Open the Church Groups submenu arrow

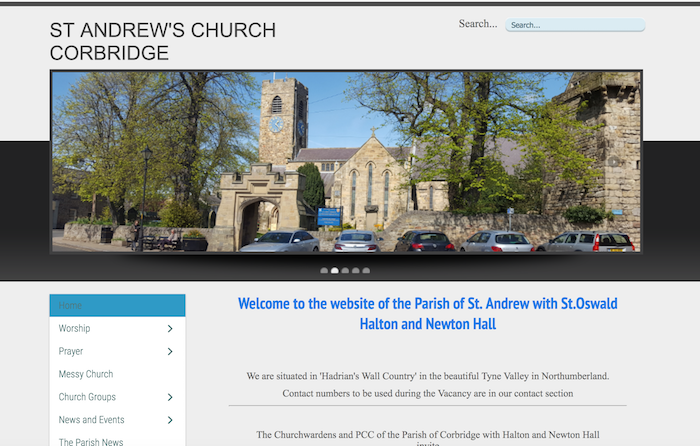tap(170, 398)
